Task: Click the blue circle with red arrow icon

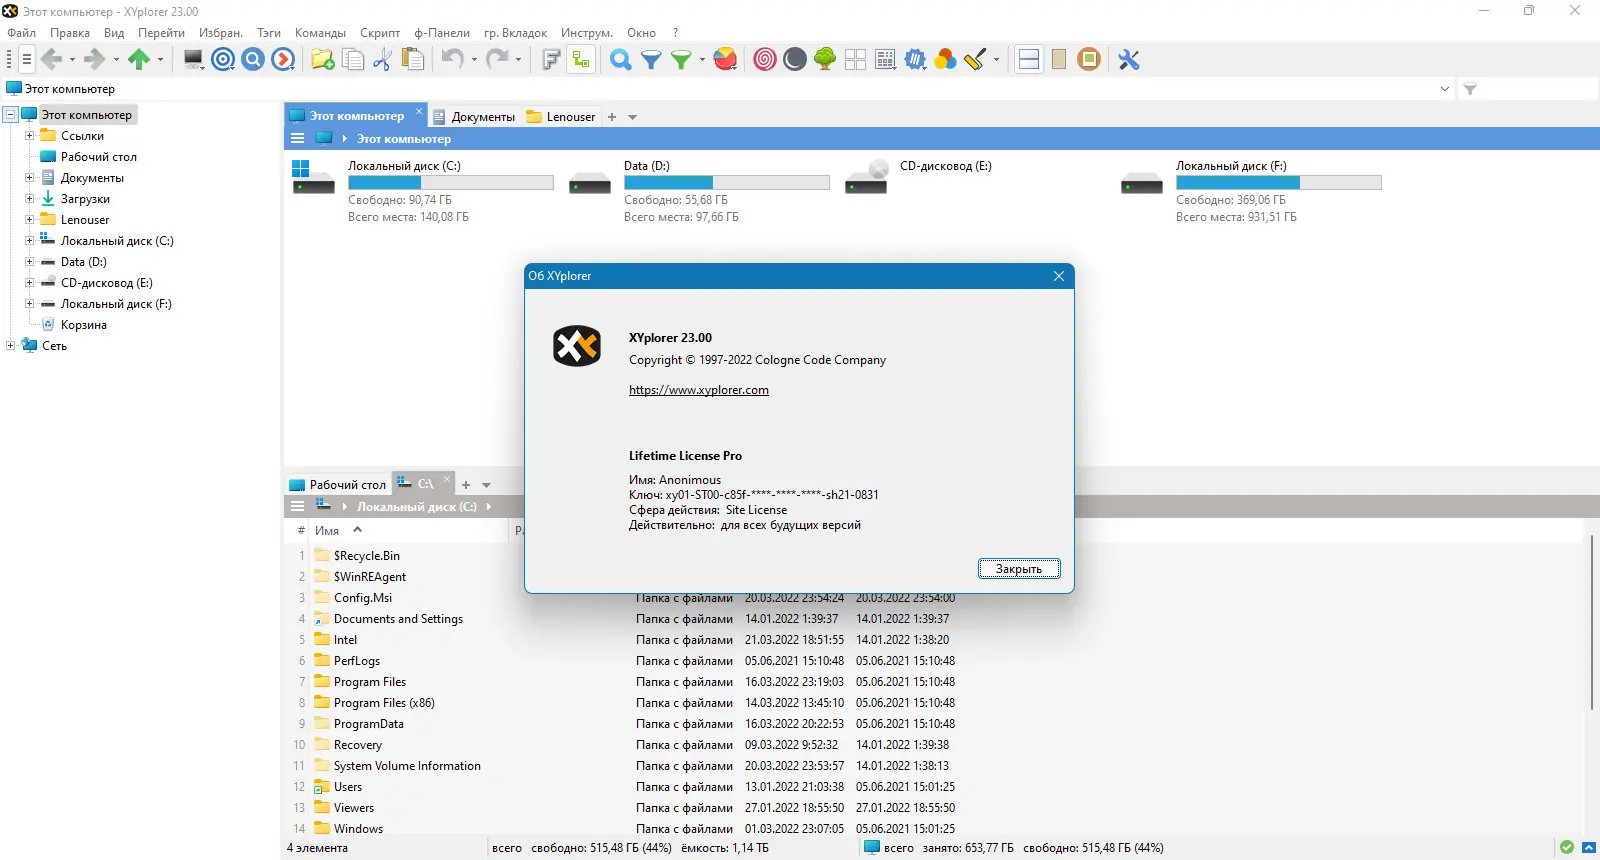Action: click(x=284, y=60)
